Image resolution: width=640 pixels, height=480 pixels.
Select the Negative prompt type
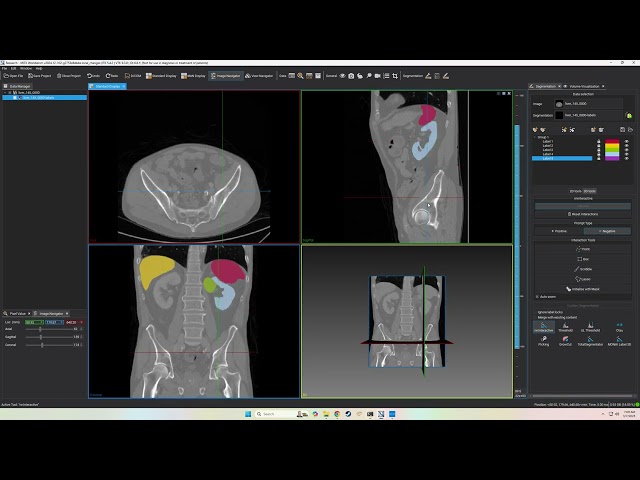(x=607, y=231)
